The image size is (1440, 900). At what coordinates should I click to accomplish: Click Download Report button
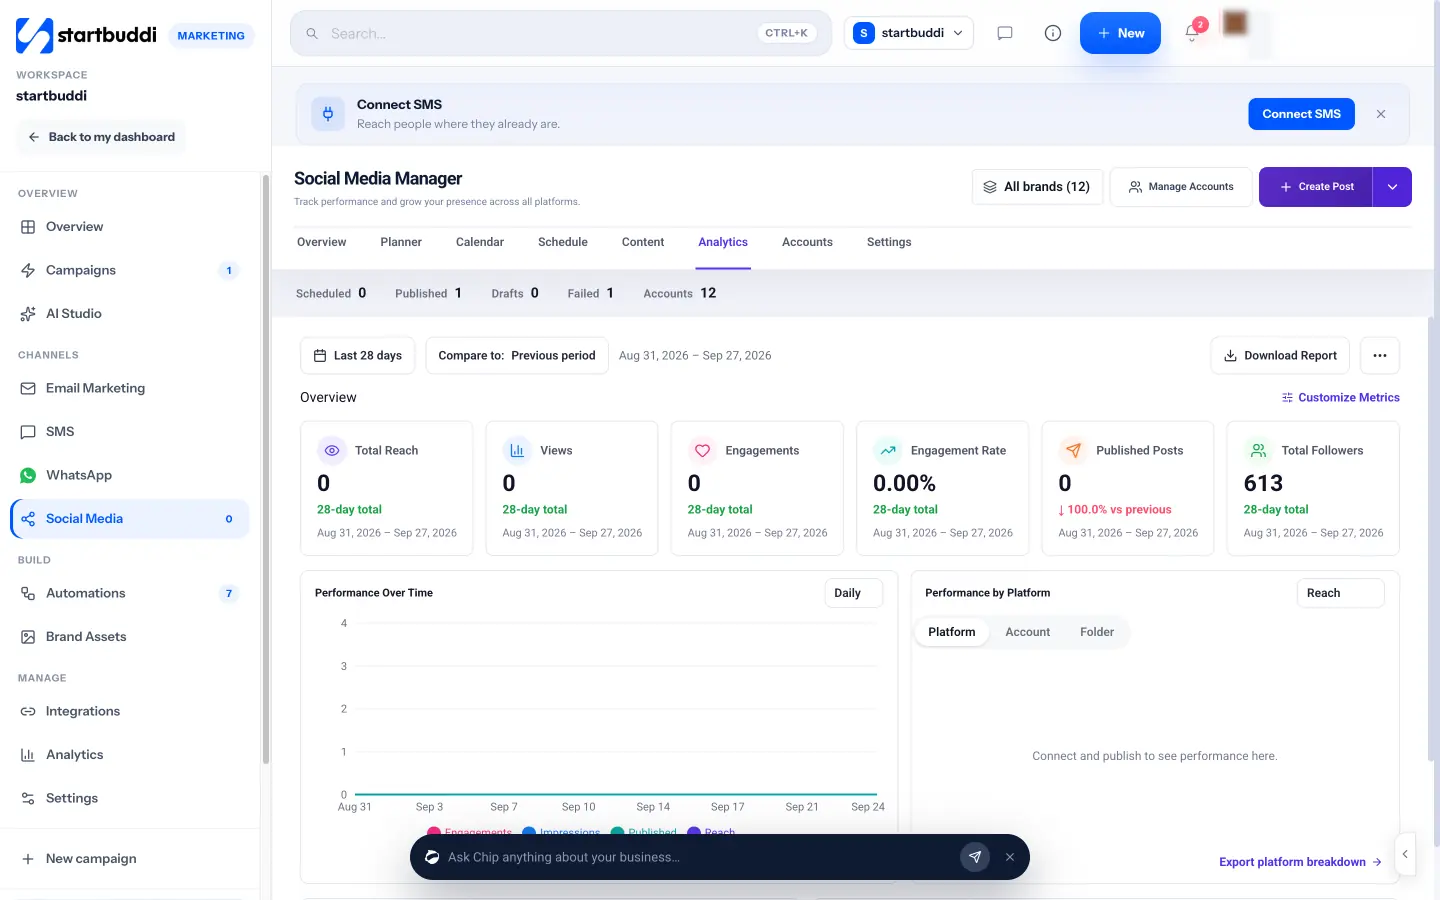(1280, 356)
